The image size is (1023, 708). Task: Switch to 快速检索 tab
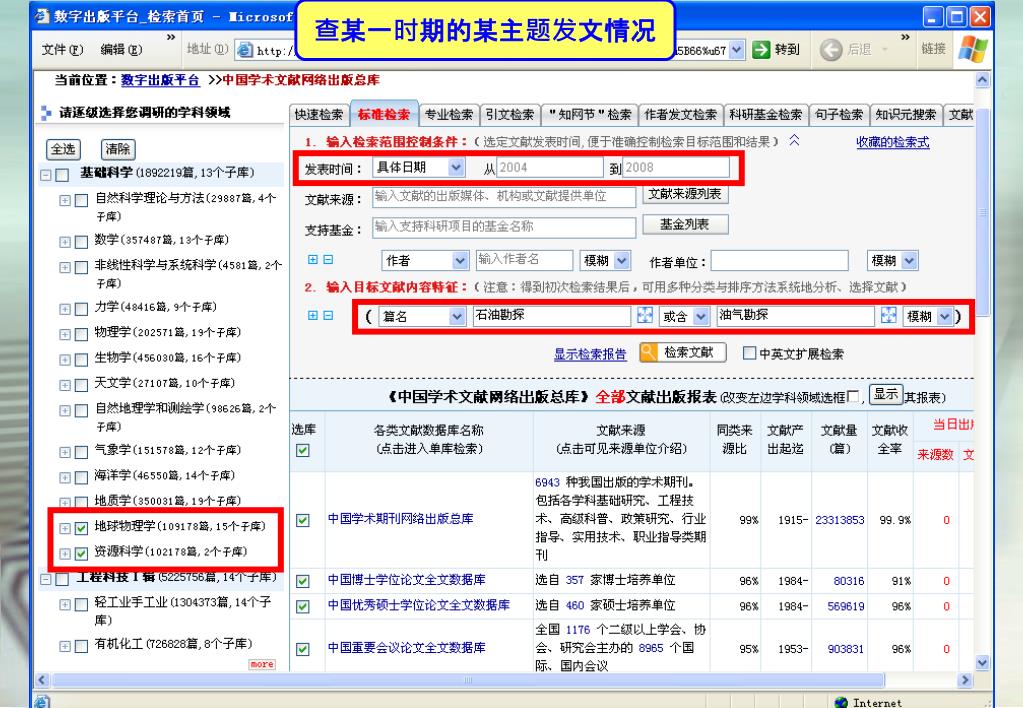click(318, 115)
